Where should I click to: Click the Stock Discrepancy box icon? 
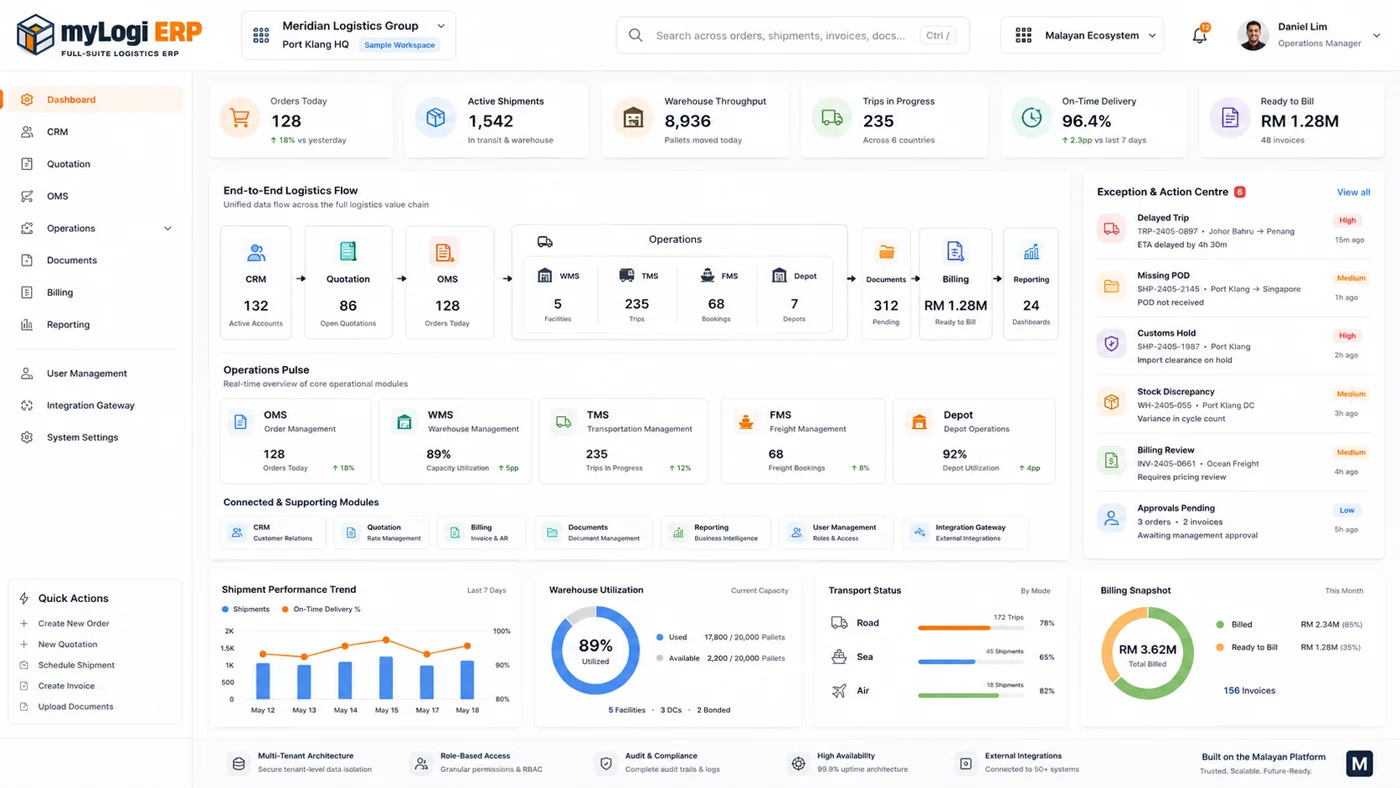click(1111, 402)
